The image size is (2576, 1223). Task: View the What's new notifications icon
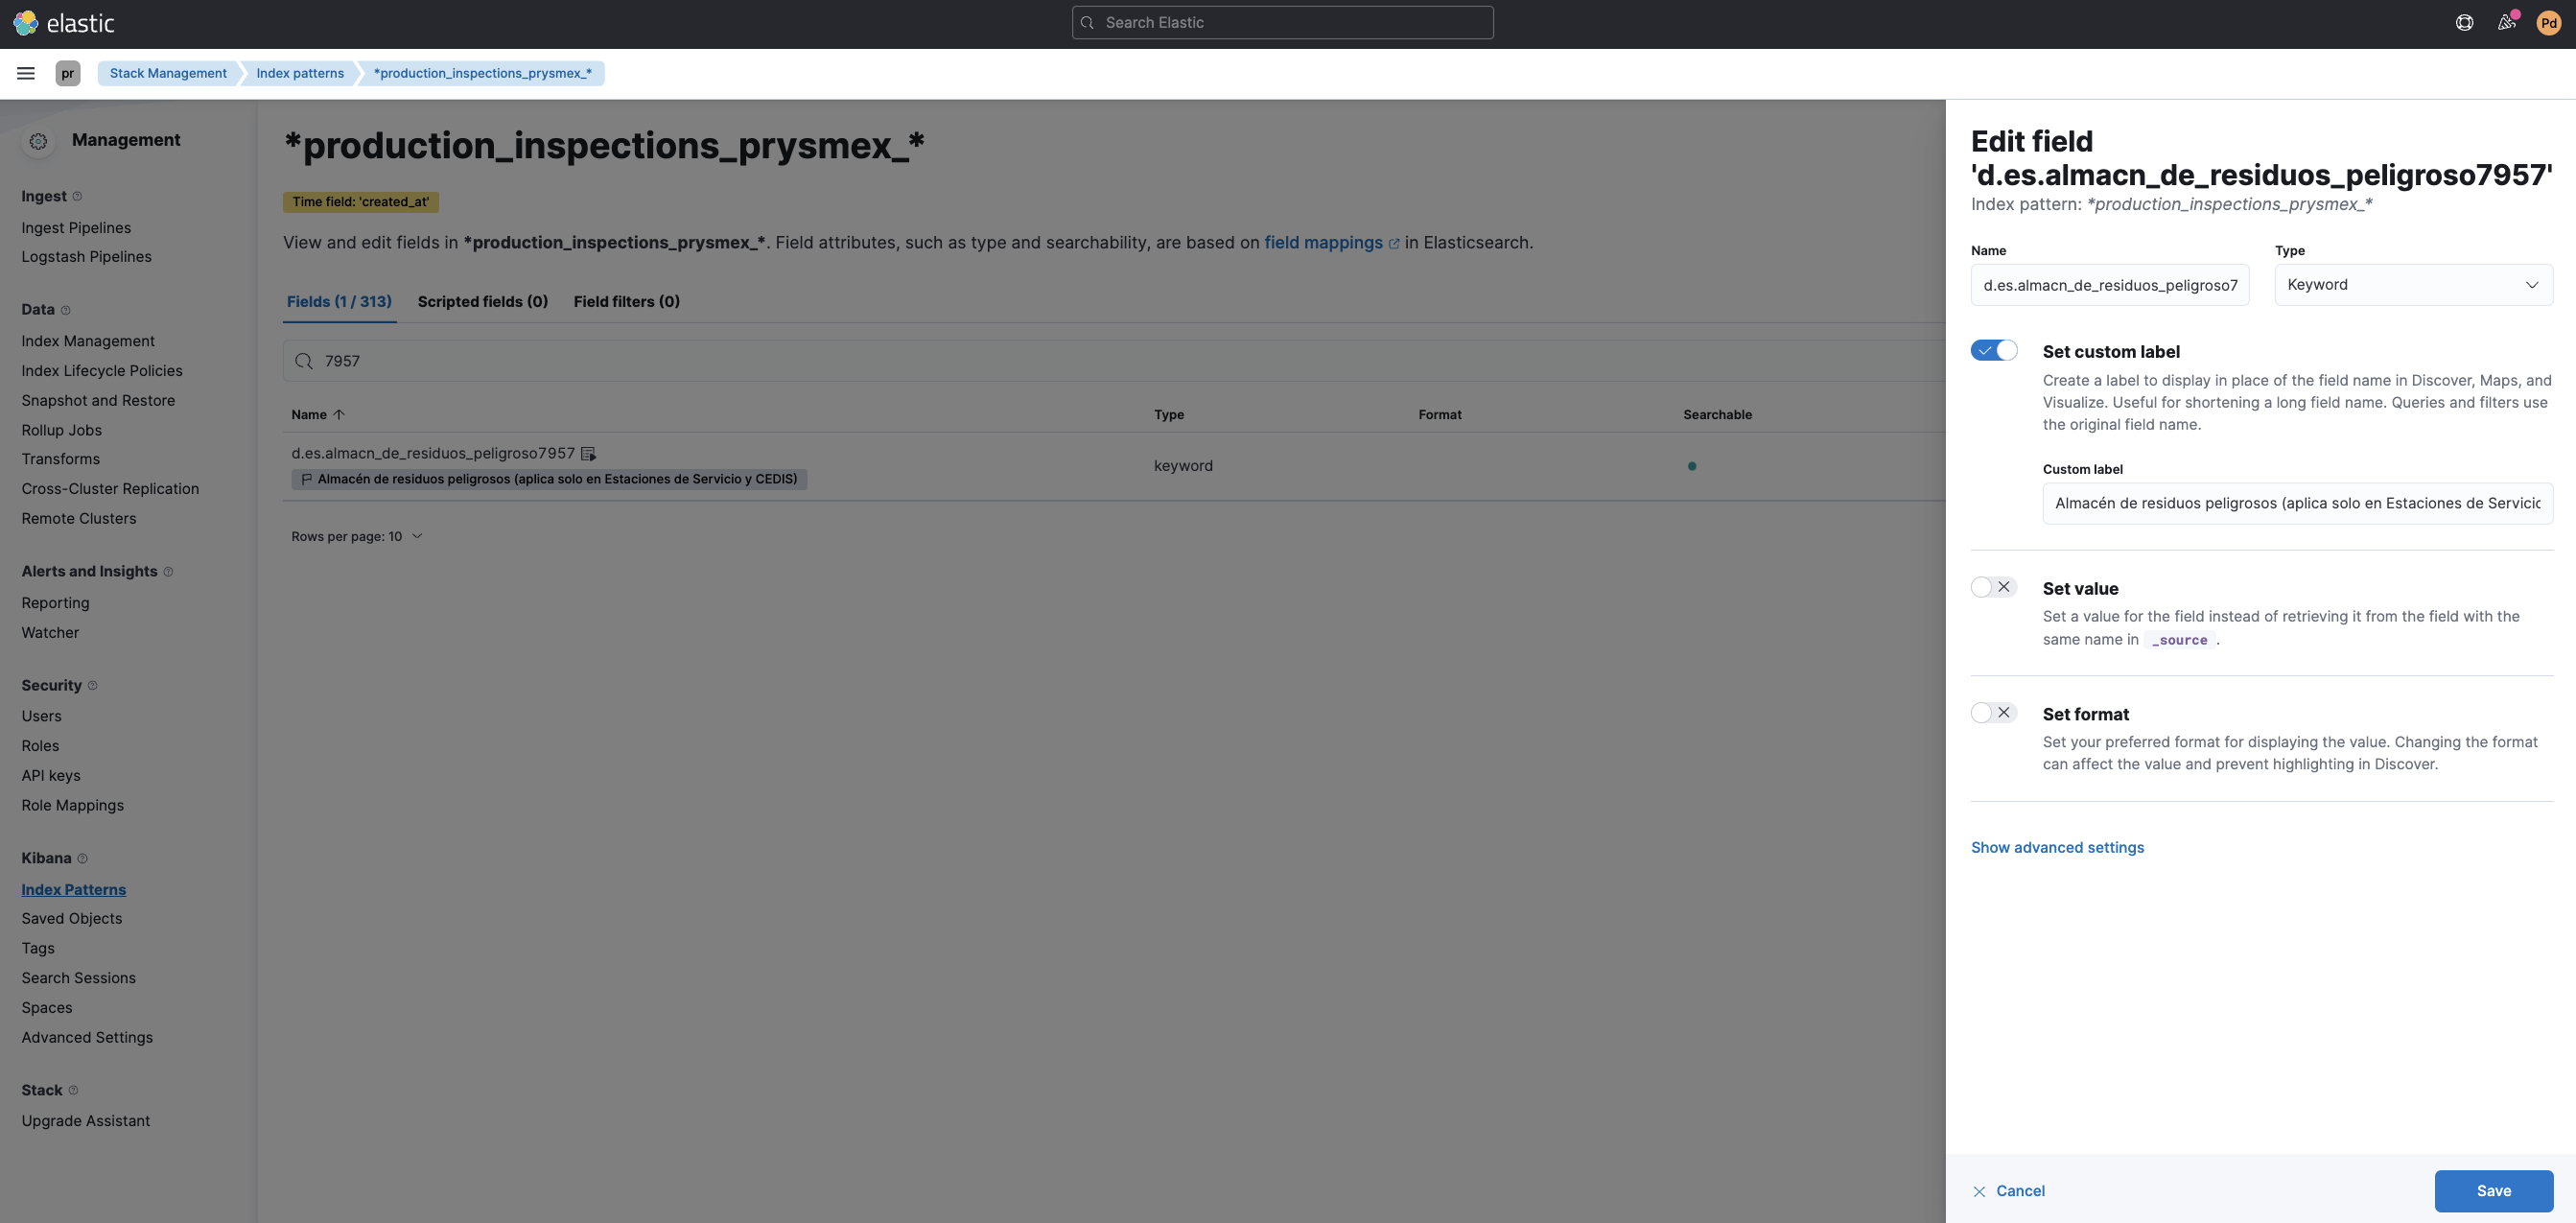(2506, 22)
